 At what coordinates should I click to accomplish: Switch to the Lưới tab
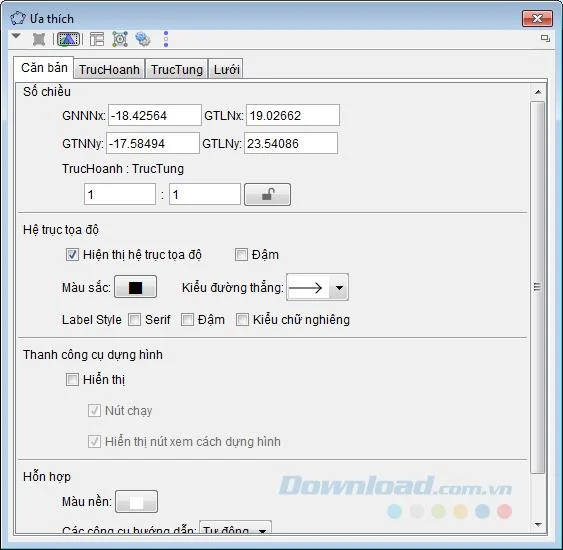point(227,69)
